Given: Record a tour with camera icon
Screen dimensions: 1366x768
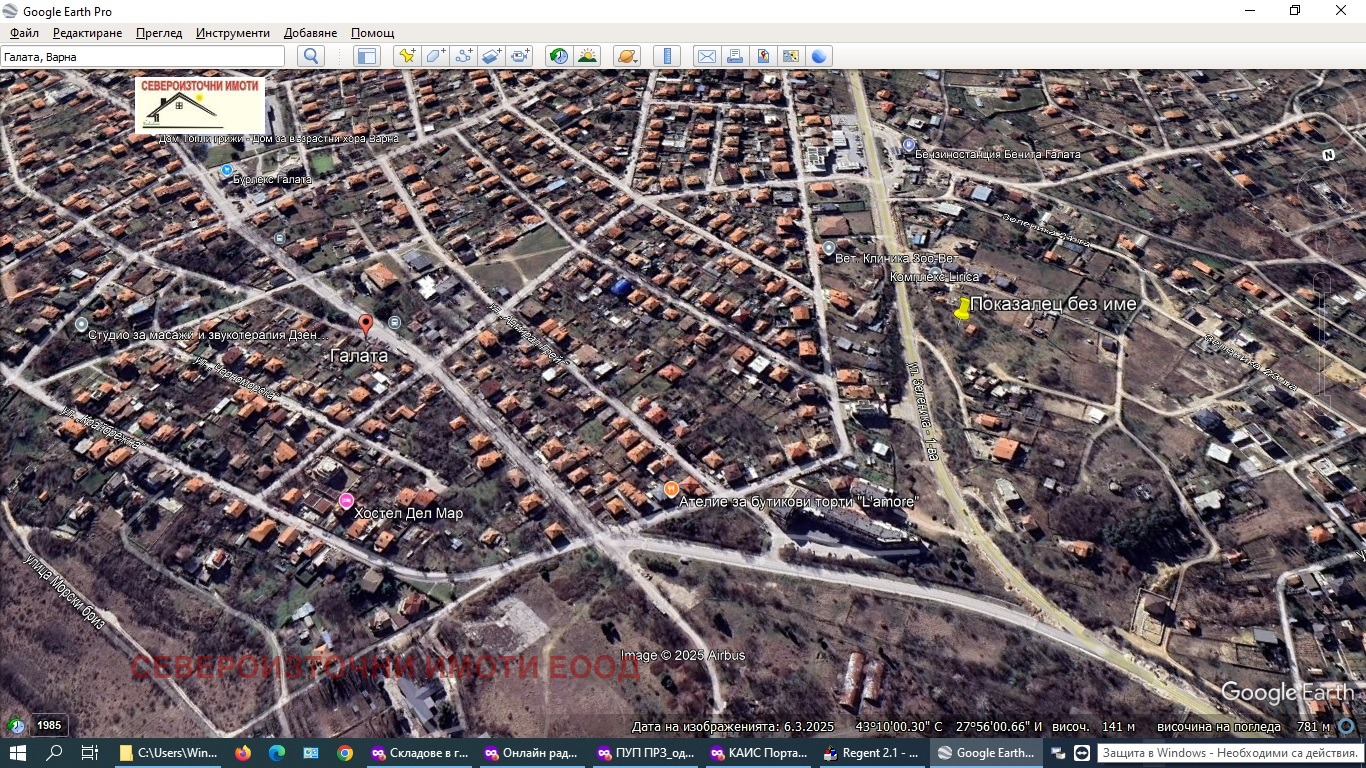Looking at the screenshot, I should (520, 56).
